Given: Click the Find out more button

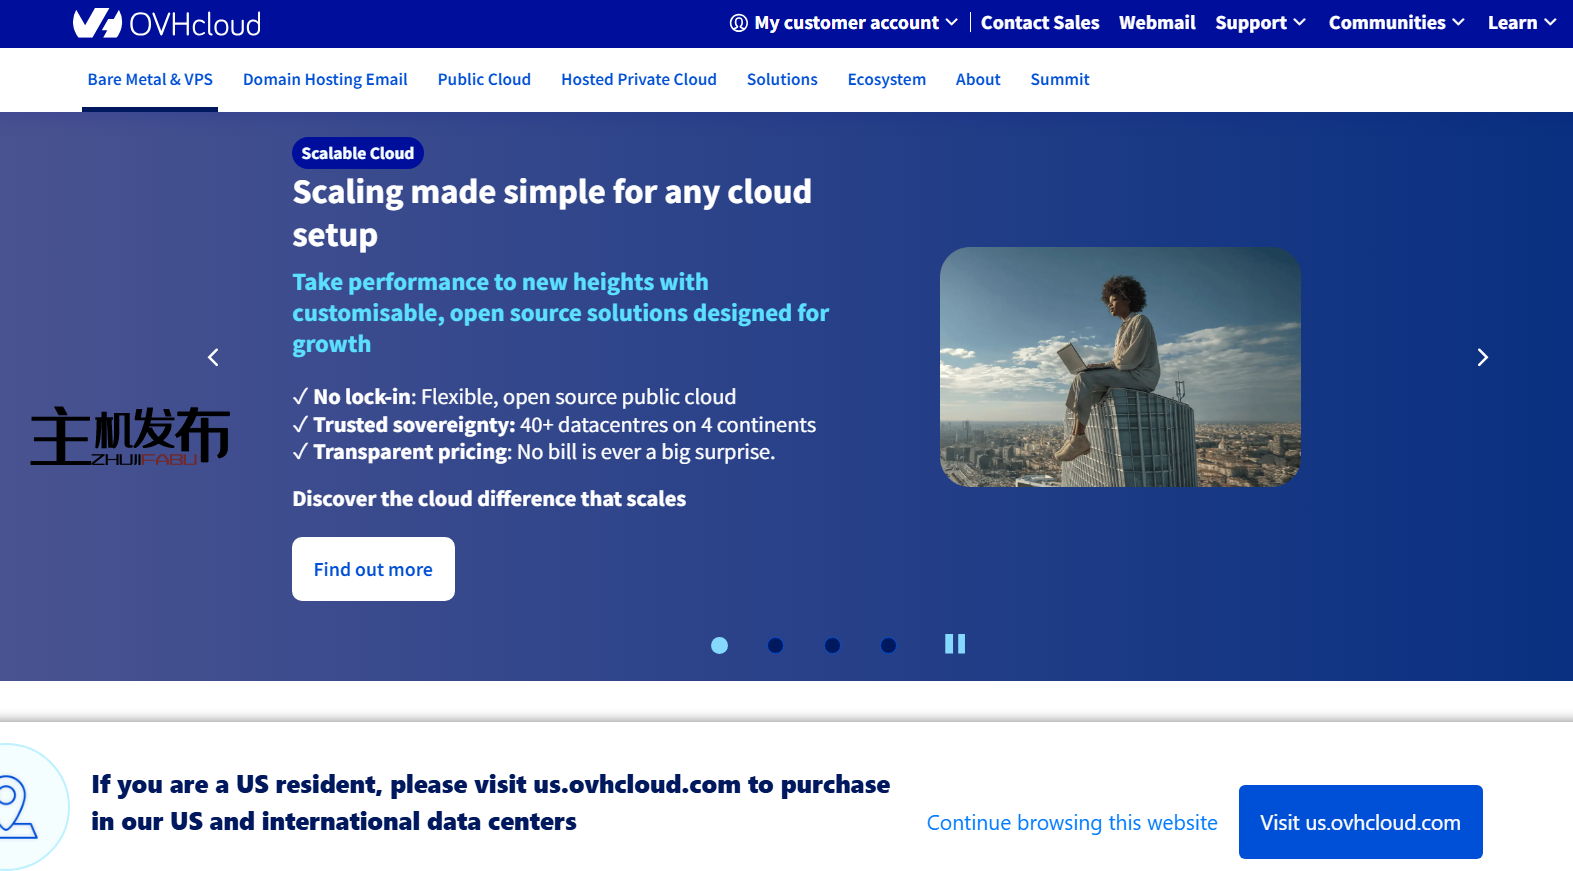Looking at the screenshot, I should [x=373, y=569].
